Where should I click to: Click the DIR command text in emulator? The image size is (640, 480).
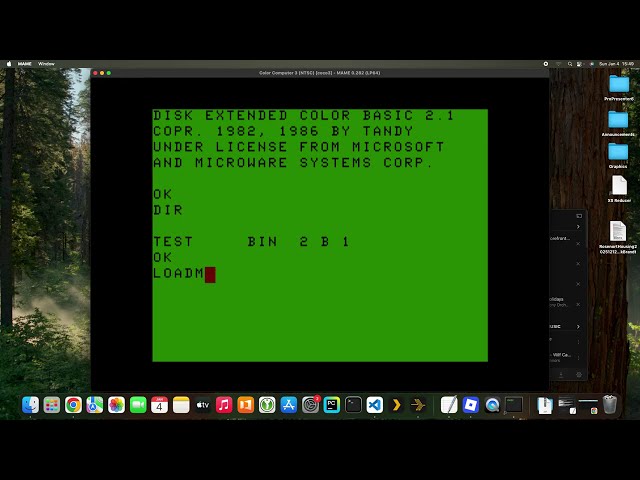coord(168,210)
